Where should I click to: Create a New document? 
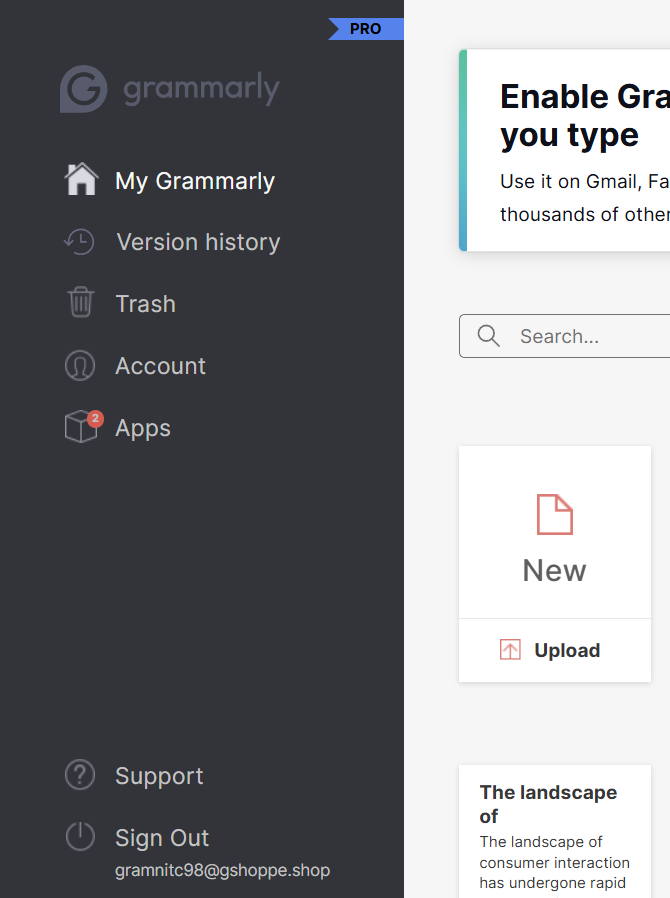[555, 532]
